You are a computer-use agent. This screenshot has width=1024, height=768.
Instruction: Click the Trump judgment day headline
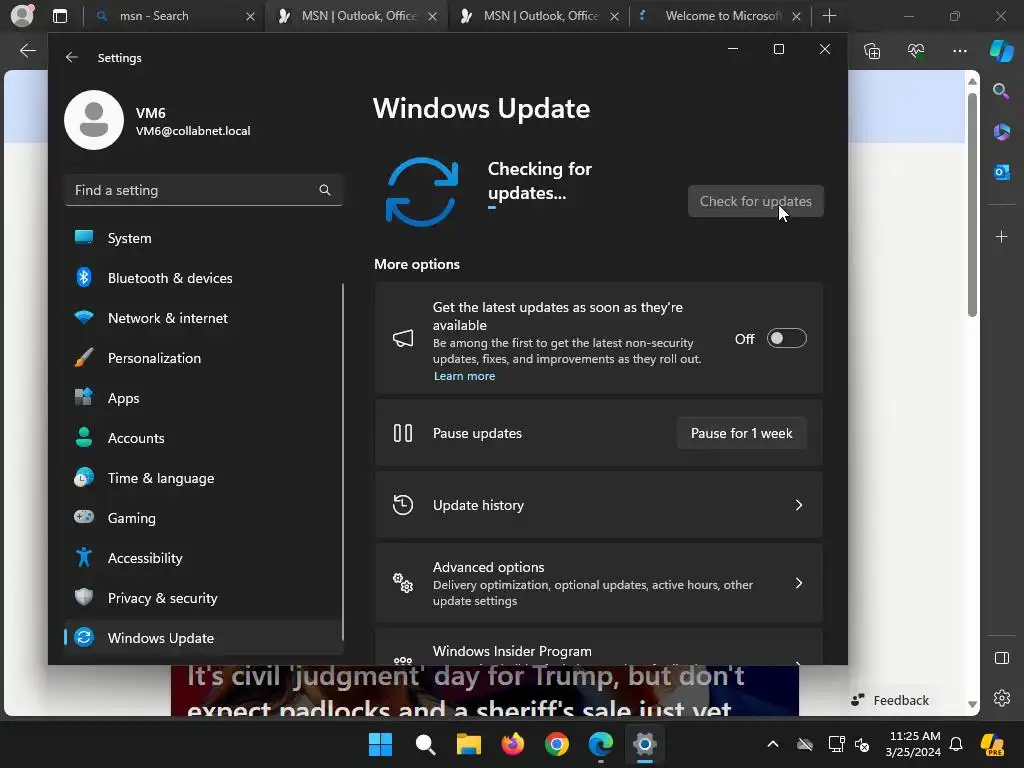(x=466, y=691)
